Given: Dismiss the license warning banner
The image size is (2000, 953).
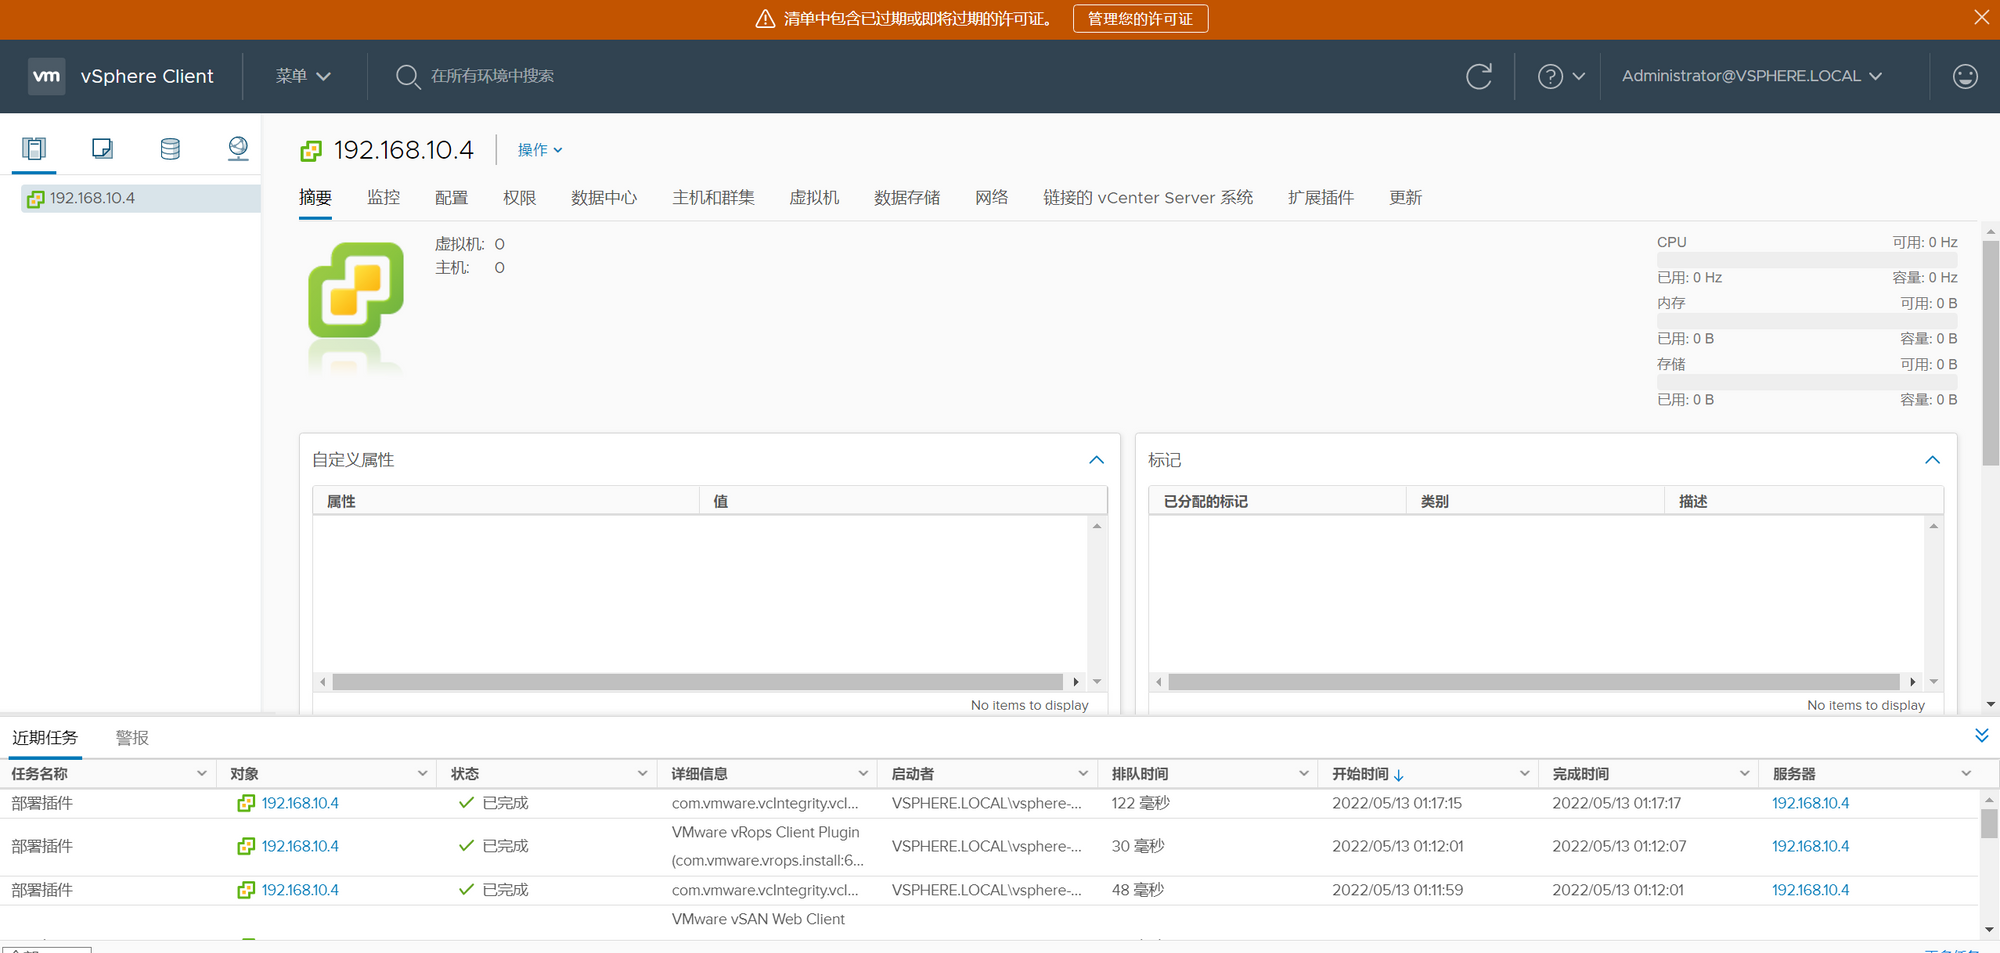Looking at the screenshot, I should 1981,18.
